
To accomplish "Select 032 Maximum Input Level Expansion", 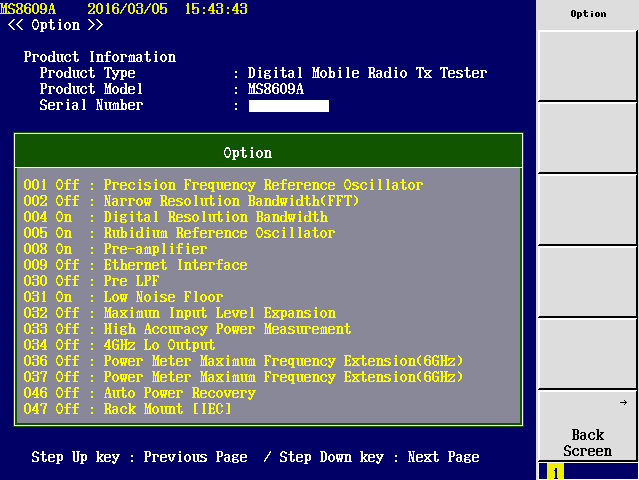I will pyautogui.click(x=179, y=313).
